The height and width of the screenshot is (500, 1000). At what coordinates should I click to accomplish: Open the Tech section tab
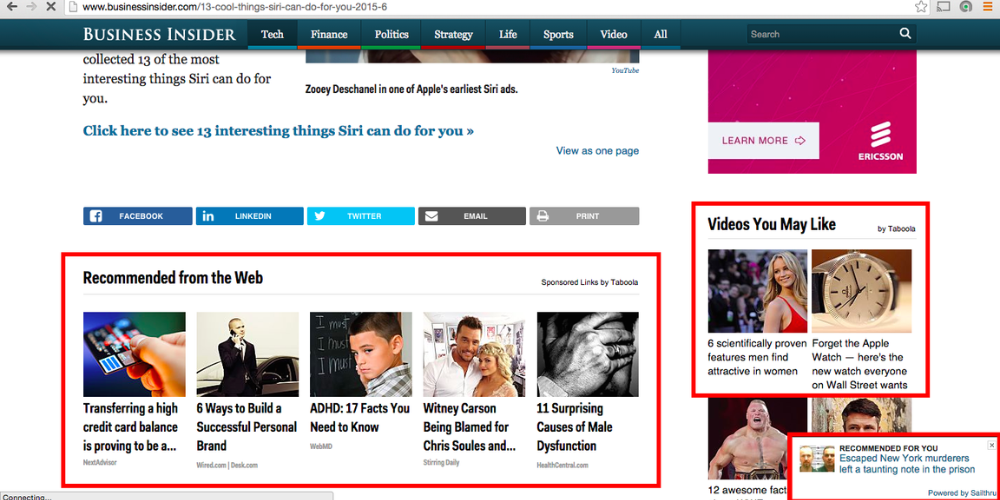(272, 34)
